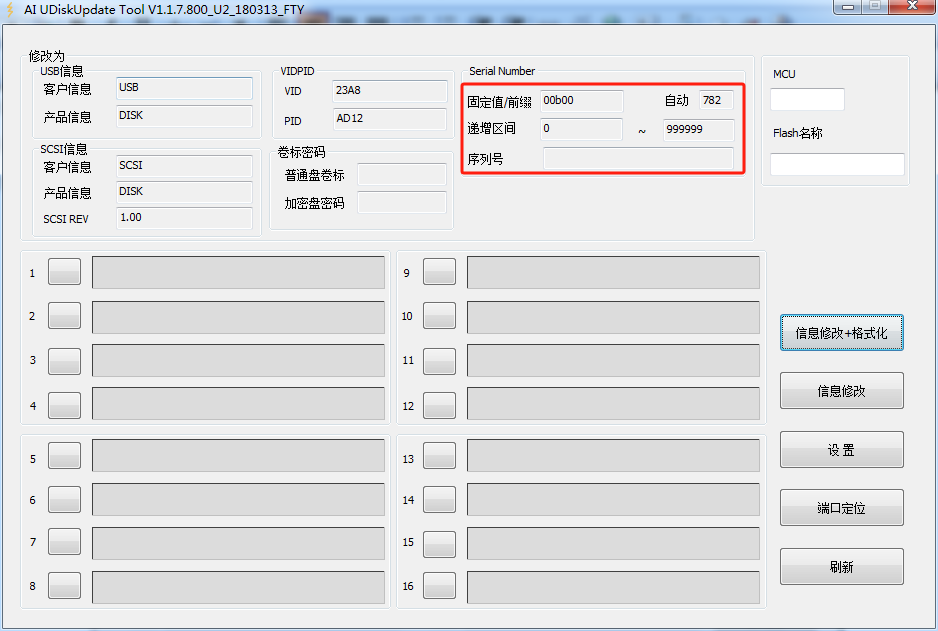Click the 端口定位 port locate button

[x=841, y=507]
